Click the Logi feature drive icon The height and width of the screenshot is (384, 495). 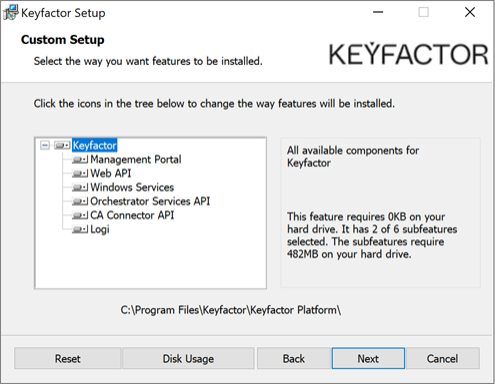[x=80, y=230]
